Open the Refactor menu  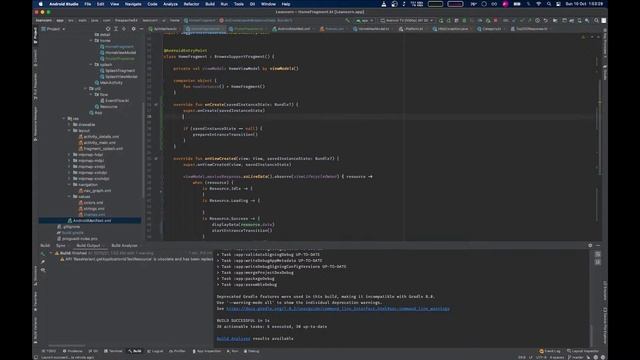[191, 4]
